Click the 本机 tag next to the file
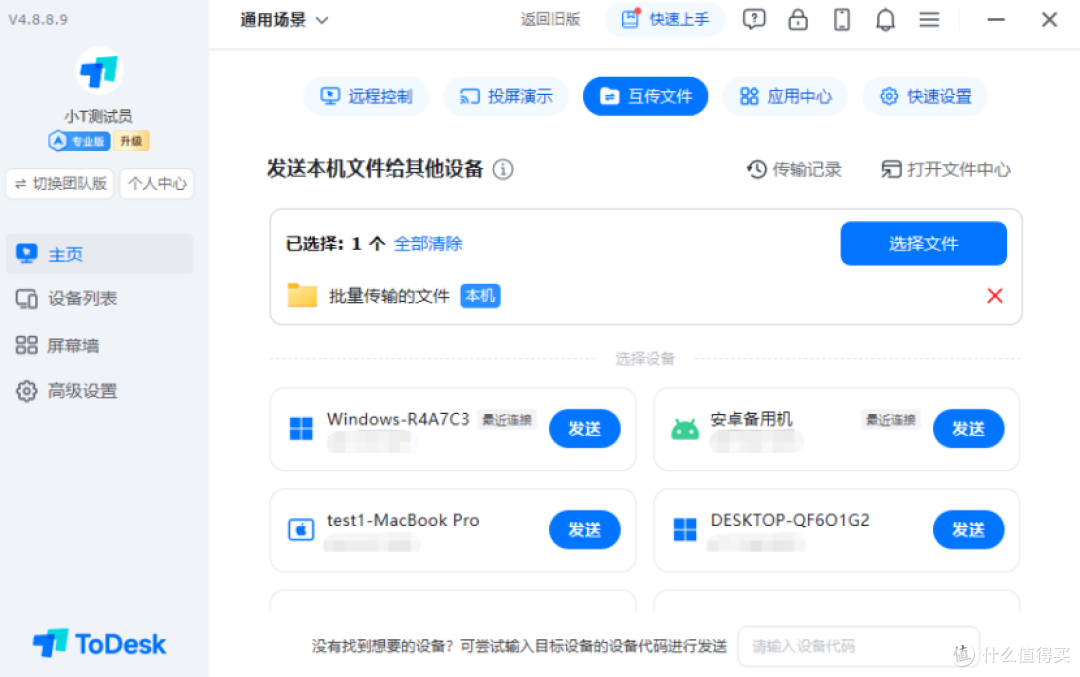Screen dimensions: 1080x677 pos(480,296)
